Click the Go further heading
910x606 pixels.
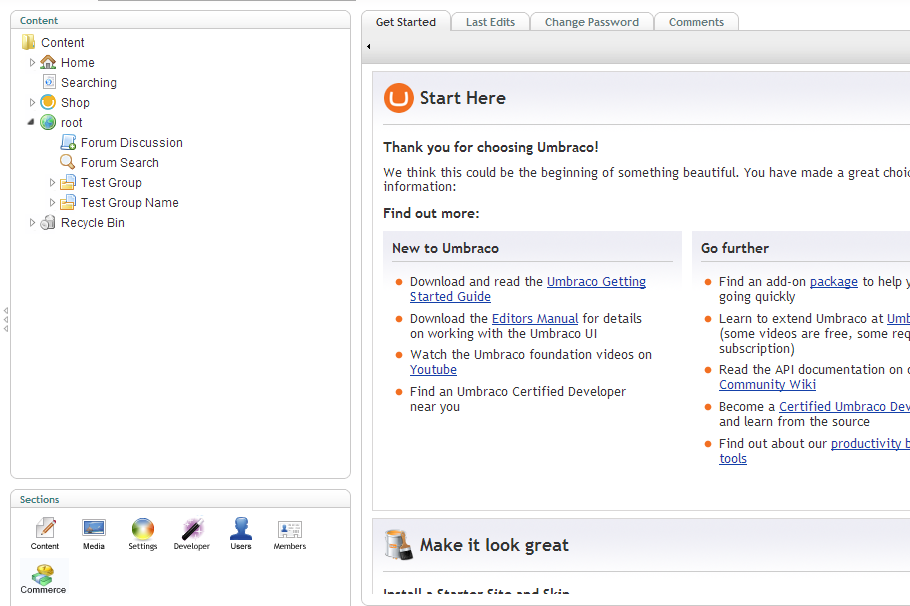pos(735,248)
